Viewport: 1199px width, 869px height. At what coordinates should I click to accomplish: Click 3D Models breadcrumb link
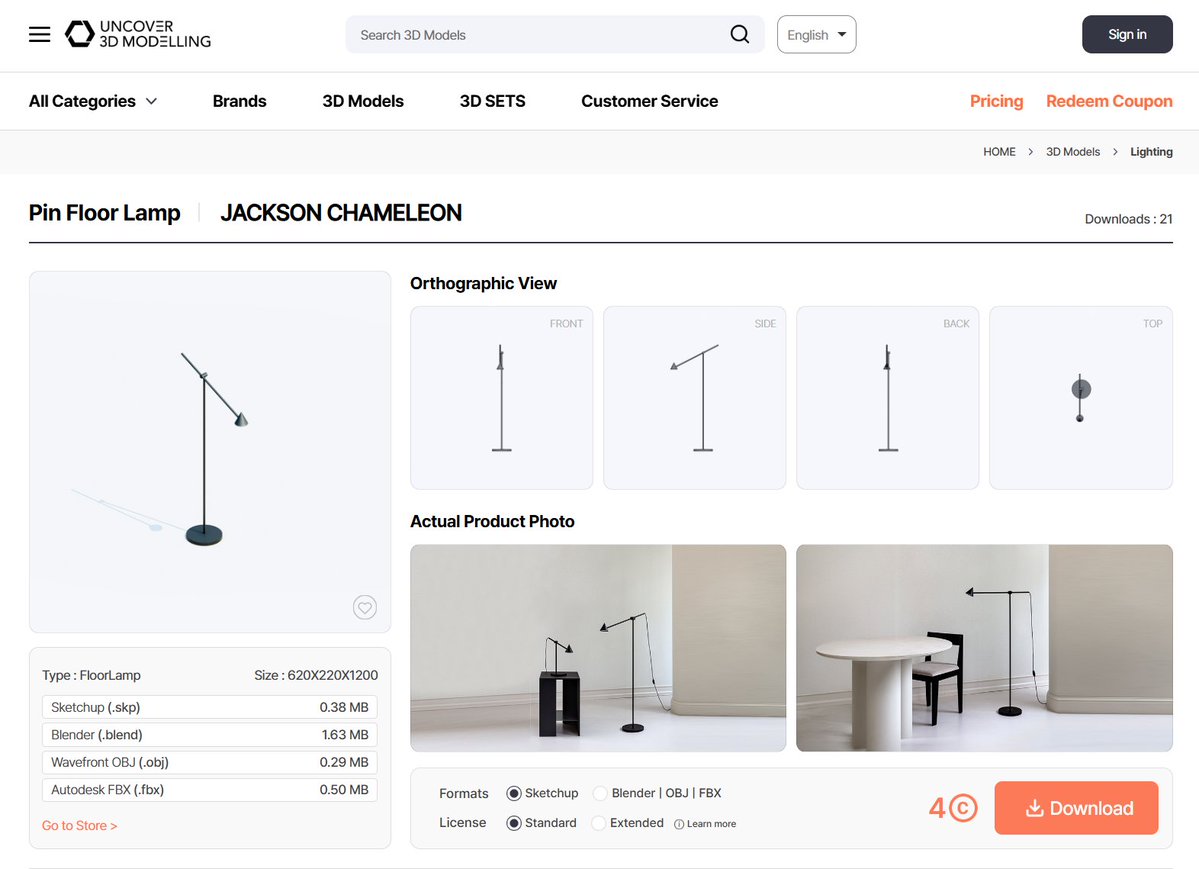point(1073,151)
